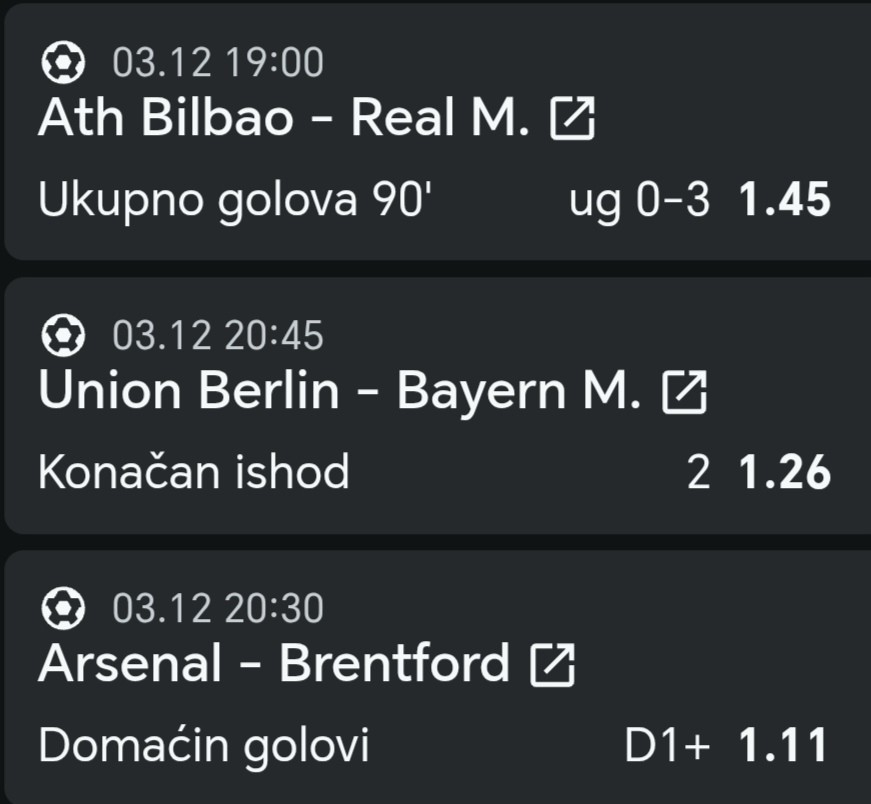The image size is (871, 804).
Task: Click football icon next to 03.12 19:00
Action: pyautogui.click(x=63, y=65)
